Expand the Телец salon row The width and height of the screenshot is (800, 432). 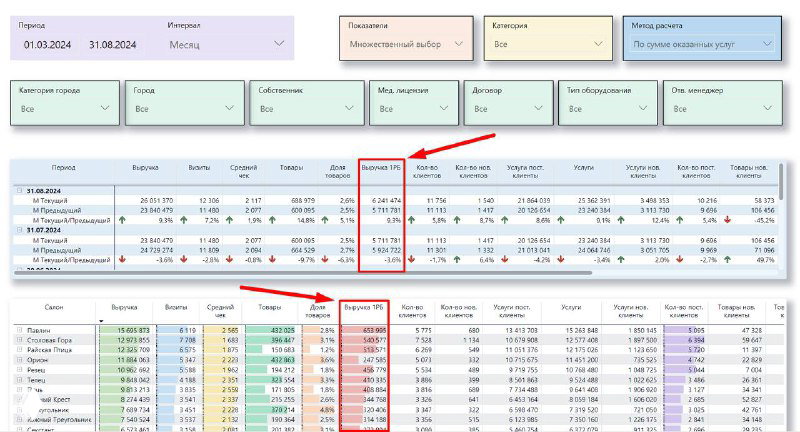pos(19,380)
